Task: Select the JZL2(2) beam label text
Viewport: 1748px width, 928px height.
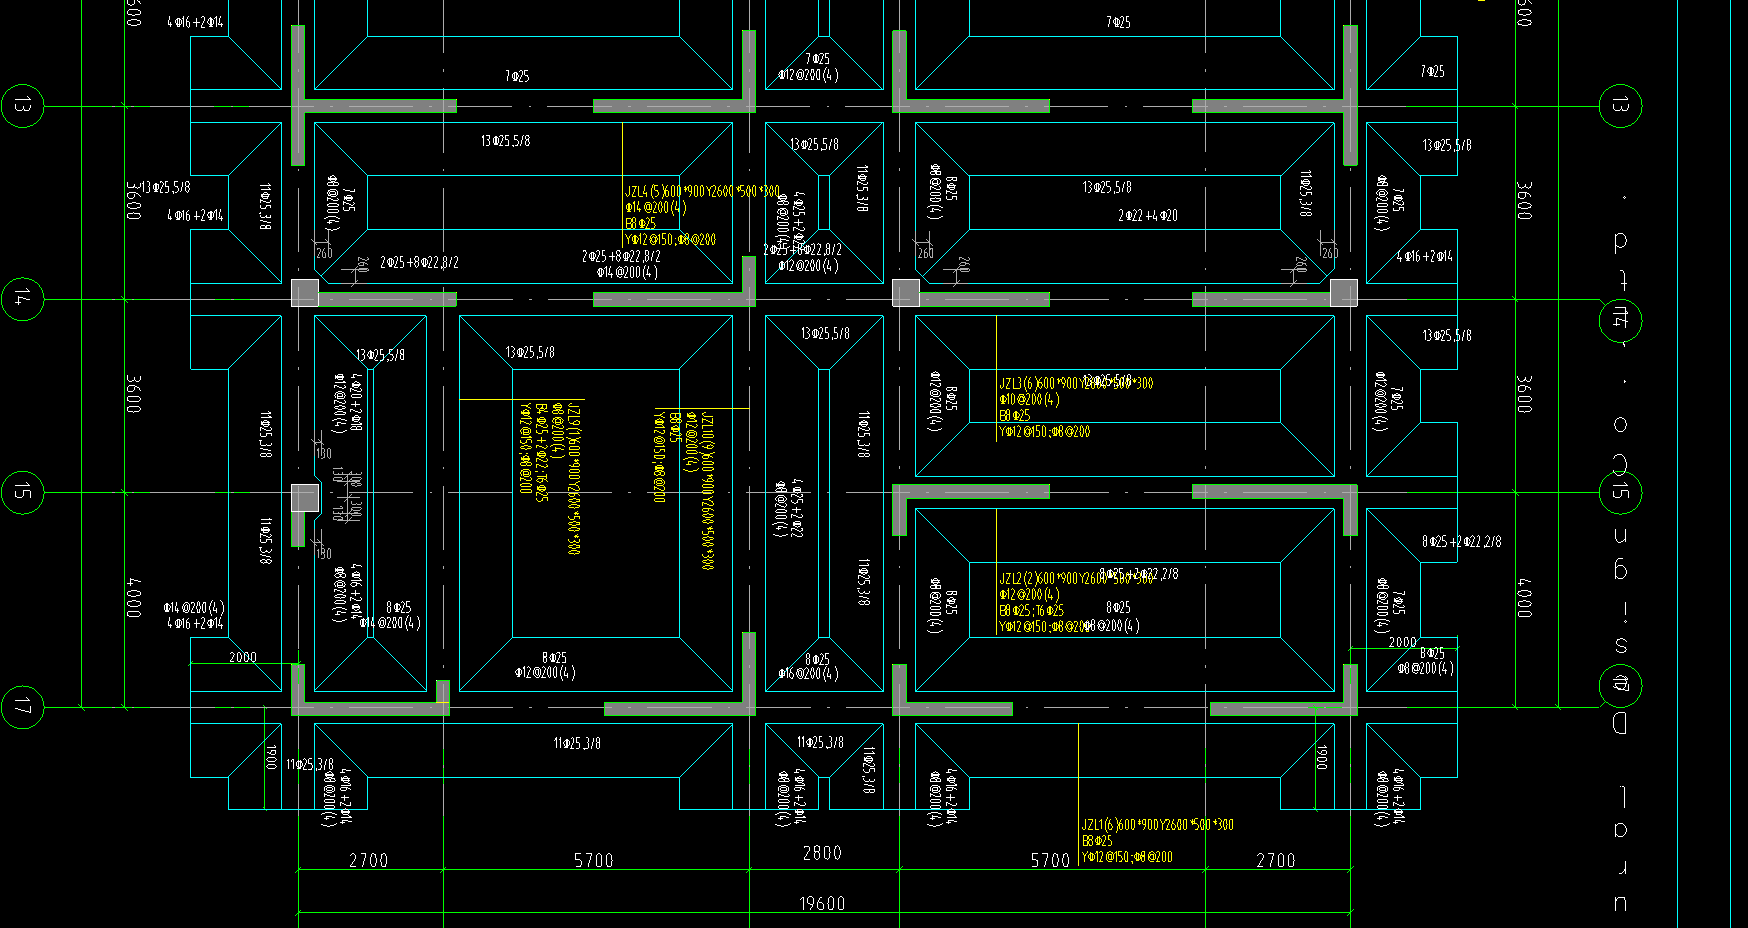Action: click(x=1075, y=578)
